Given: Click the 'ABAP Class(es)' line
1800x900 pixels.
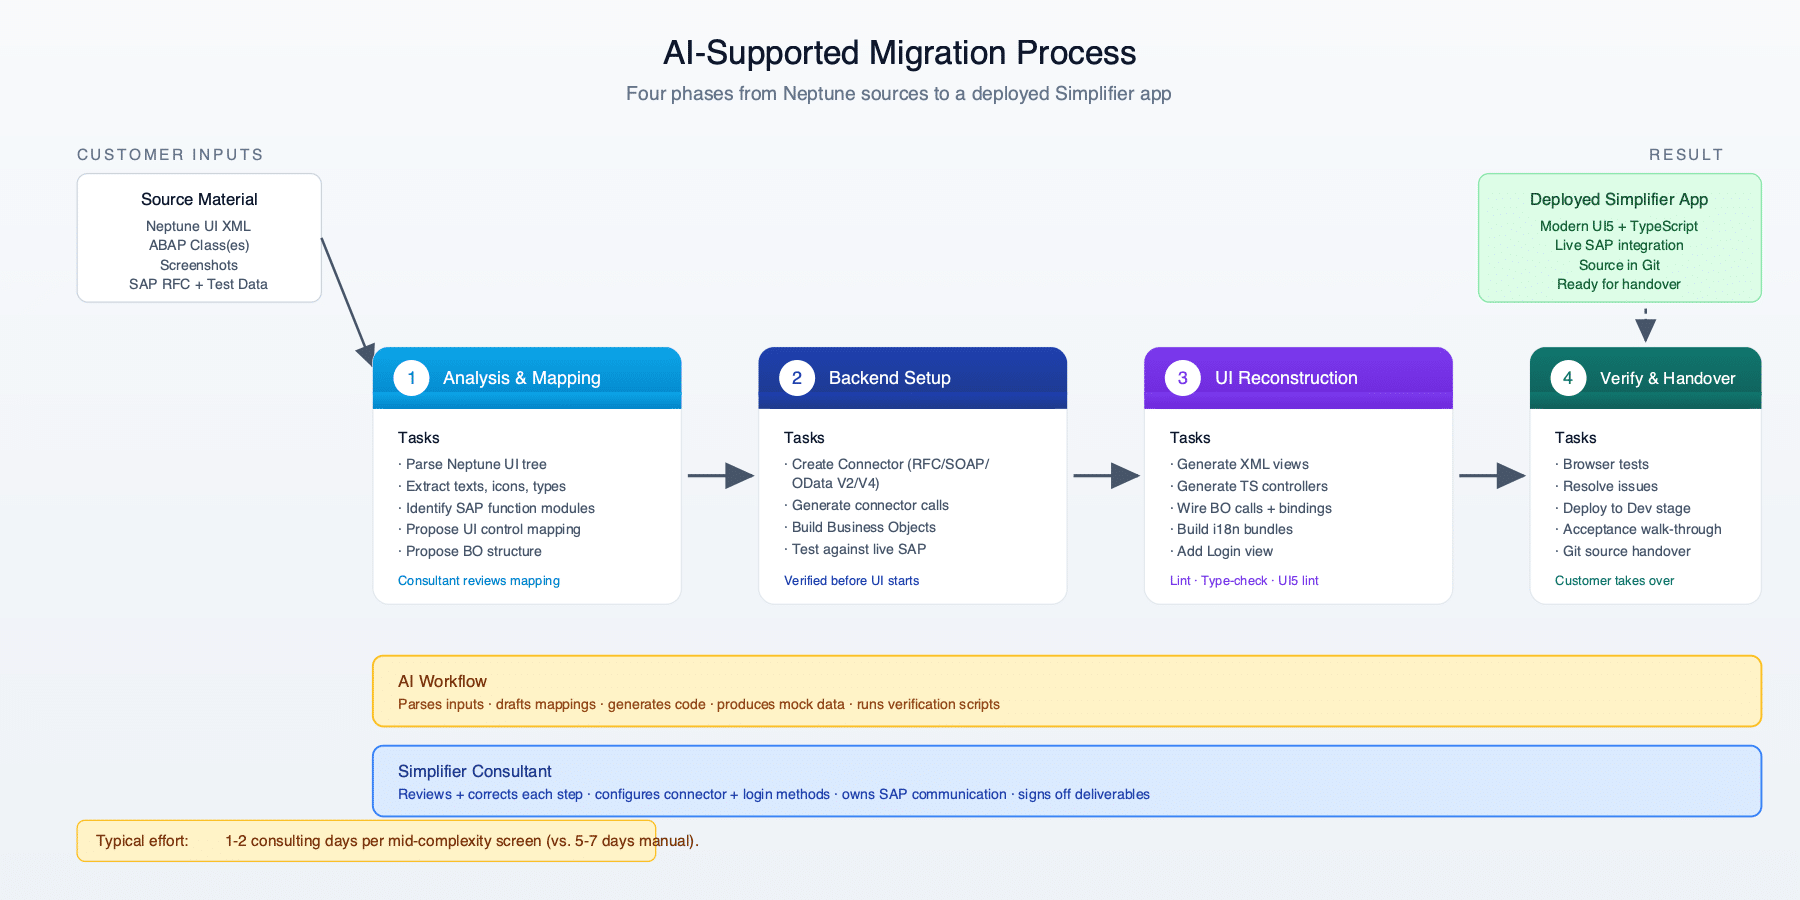Looking at the screenshot, I should 199,245.
